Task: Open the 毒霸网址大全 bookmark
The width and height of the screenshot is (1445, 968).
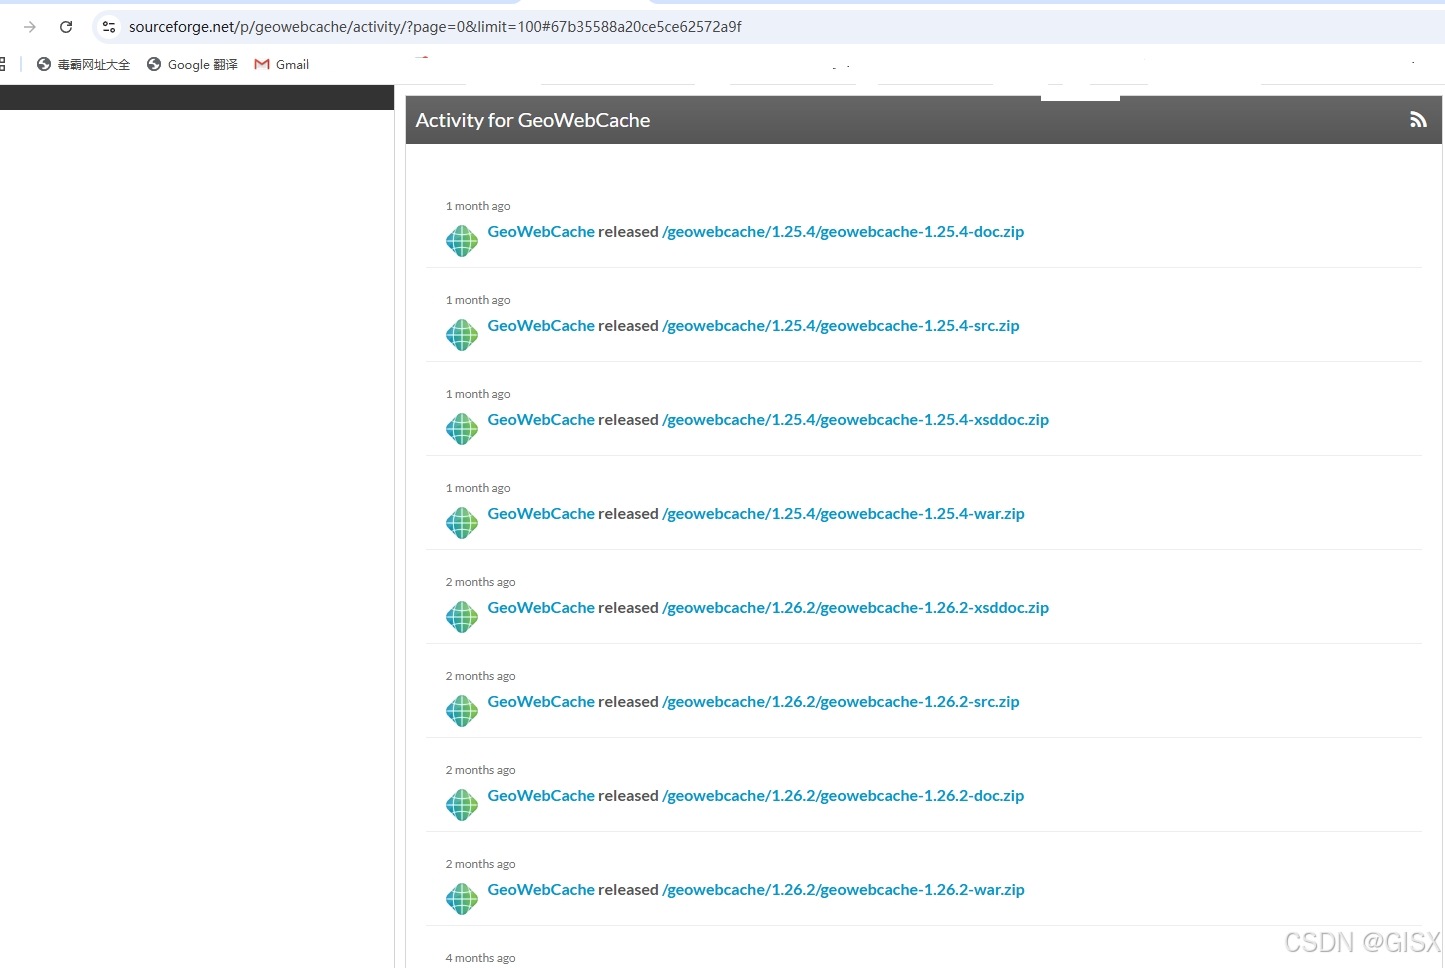Action: (83, 64)
